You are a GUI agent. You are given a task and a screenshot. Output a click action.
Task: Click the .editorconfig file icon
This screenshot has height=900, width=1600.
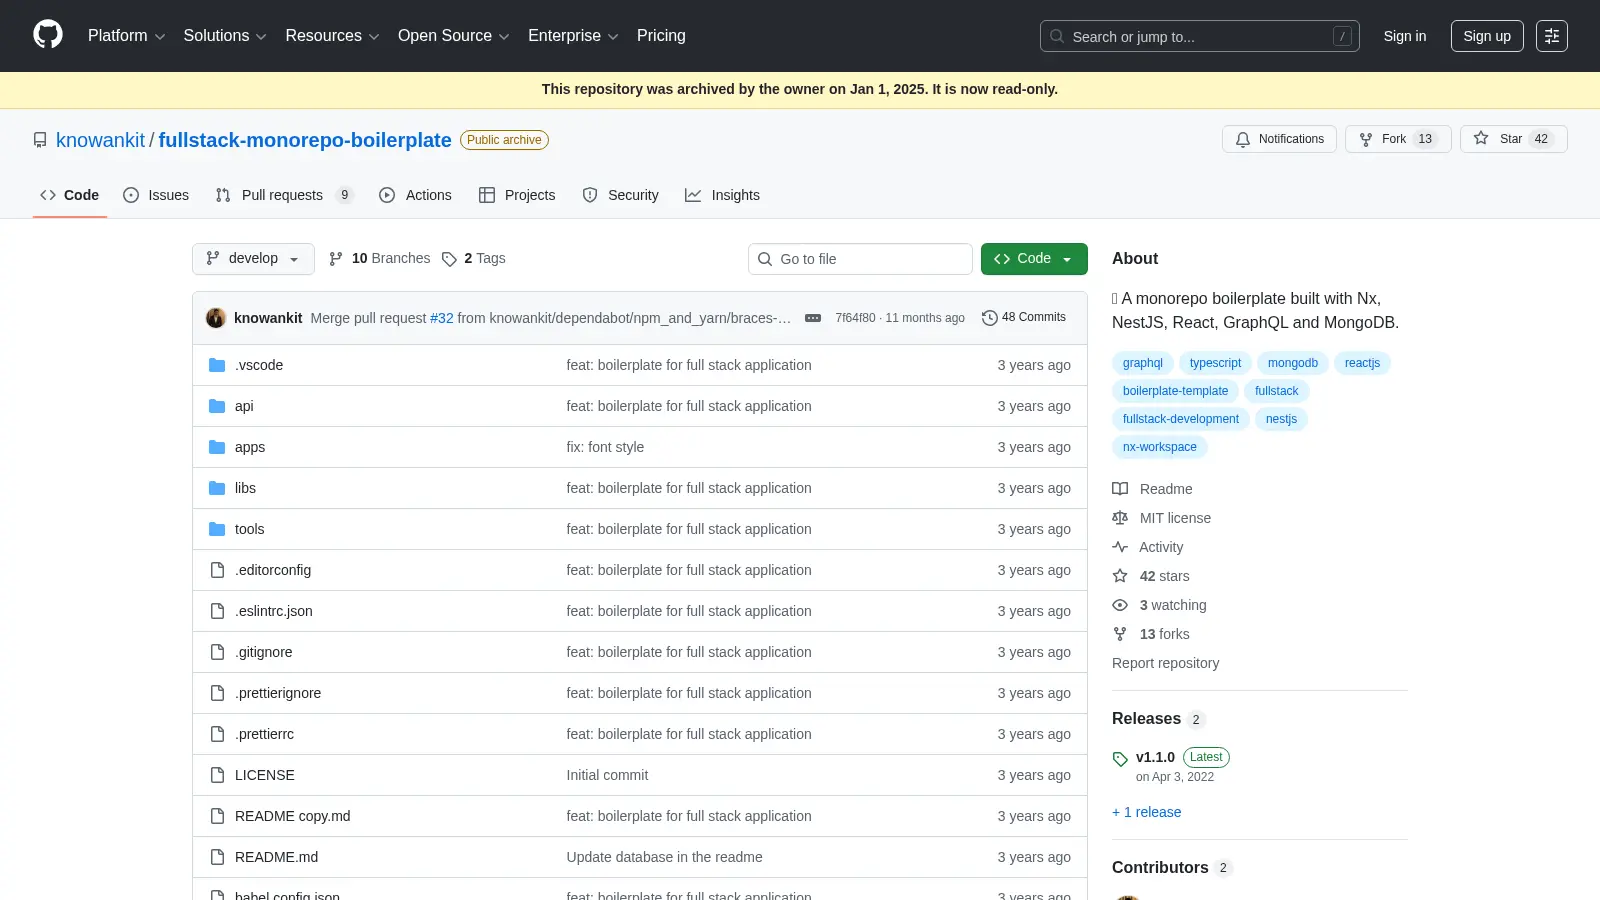(217, 570)
